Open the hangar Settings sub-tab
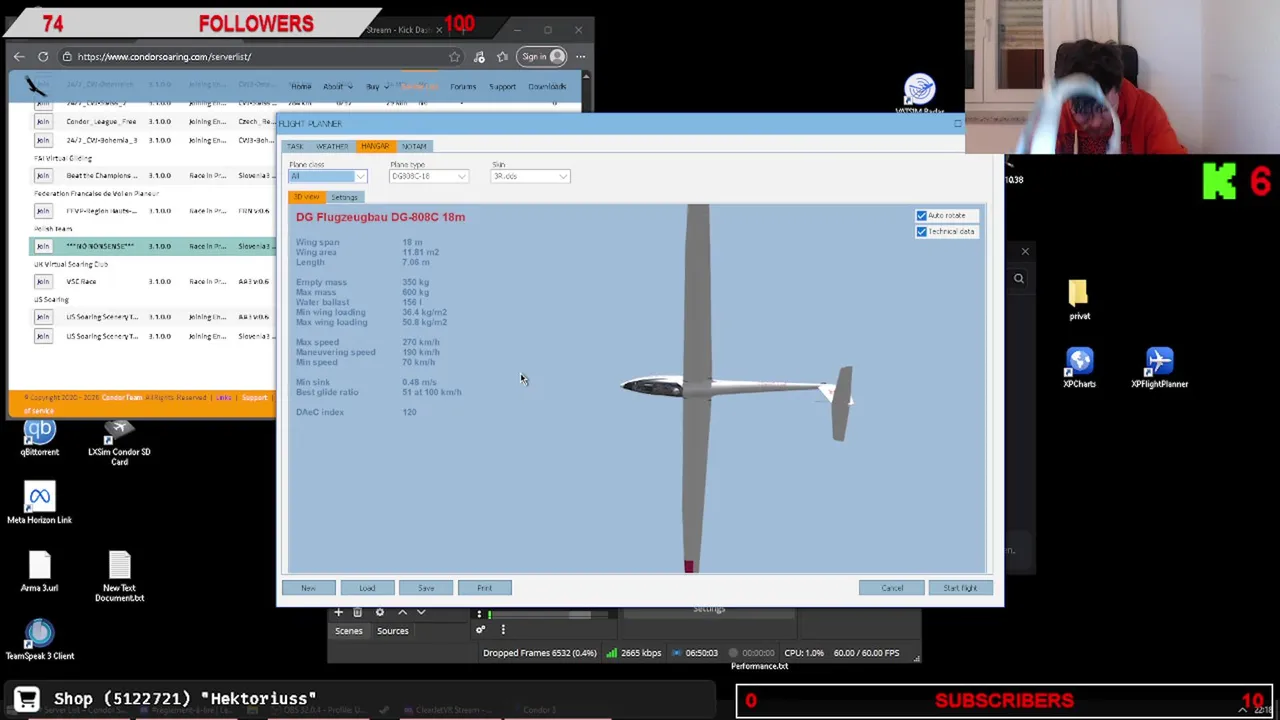 [344, 197]
